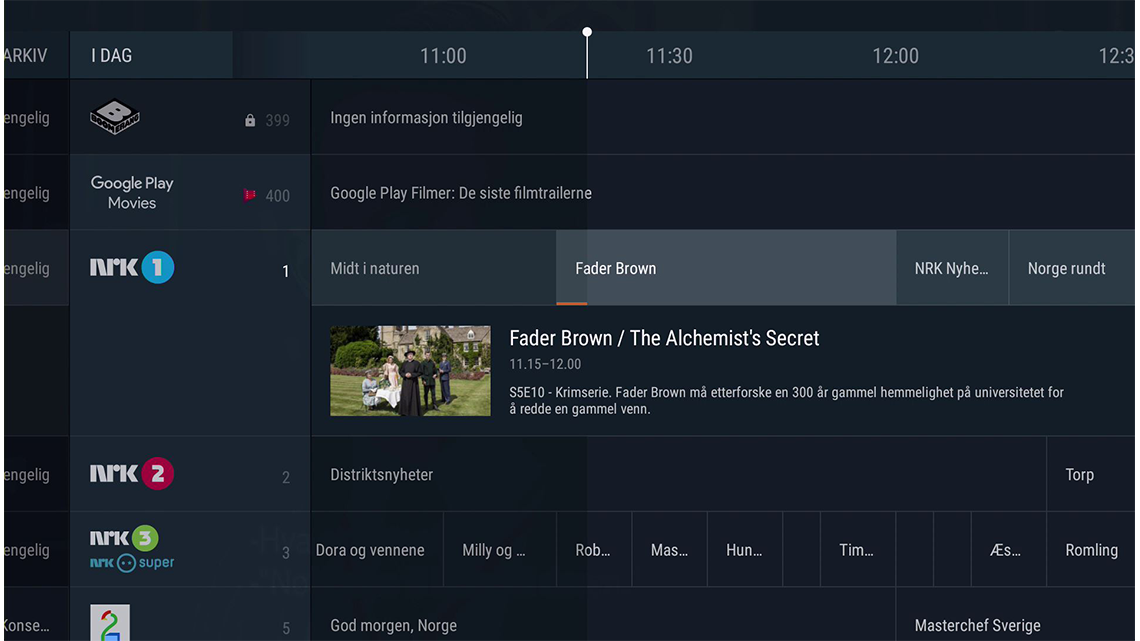Select the NRK1 channel logo
Screen dimensions: 1140x641
[x=131, y=268]
